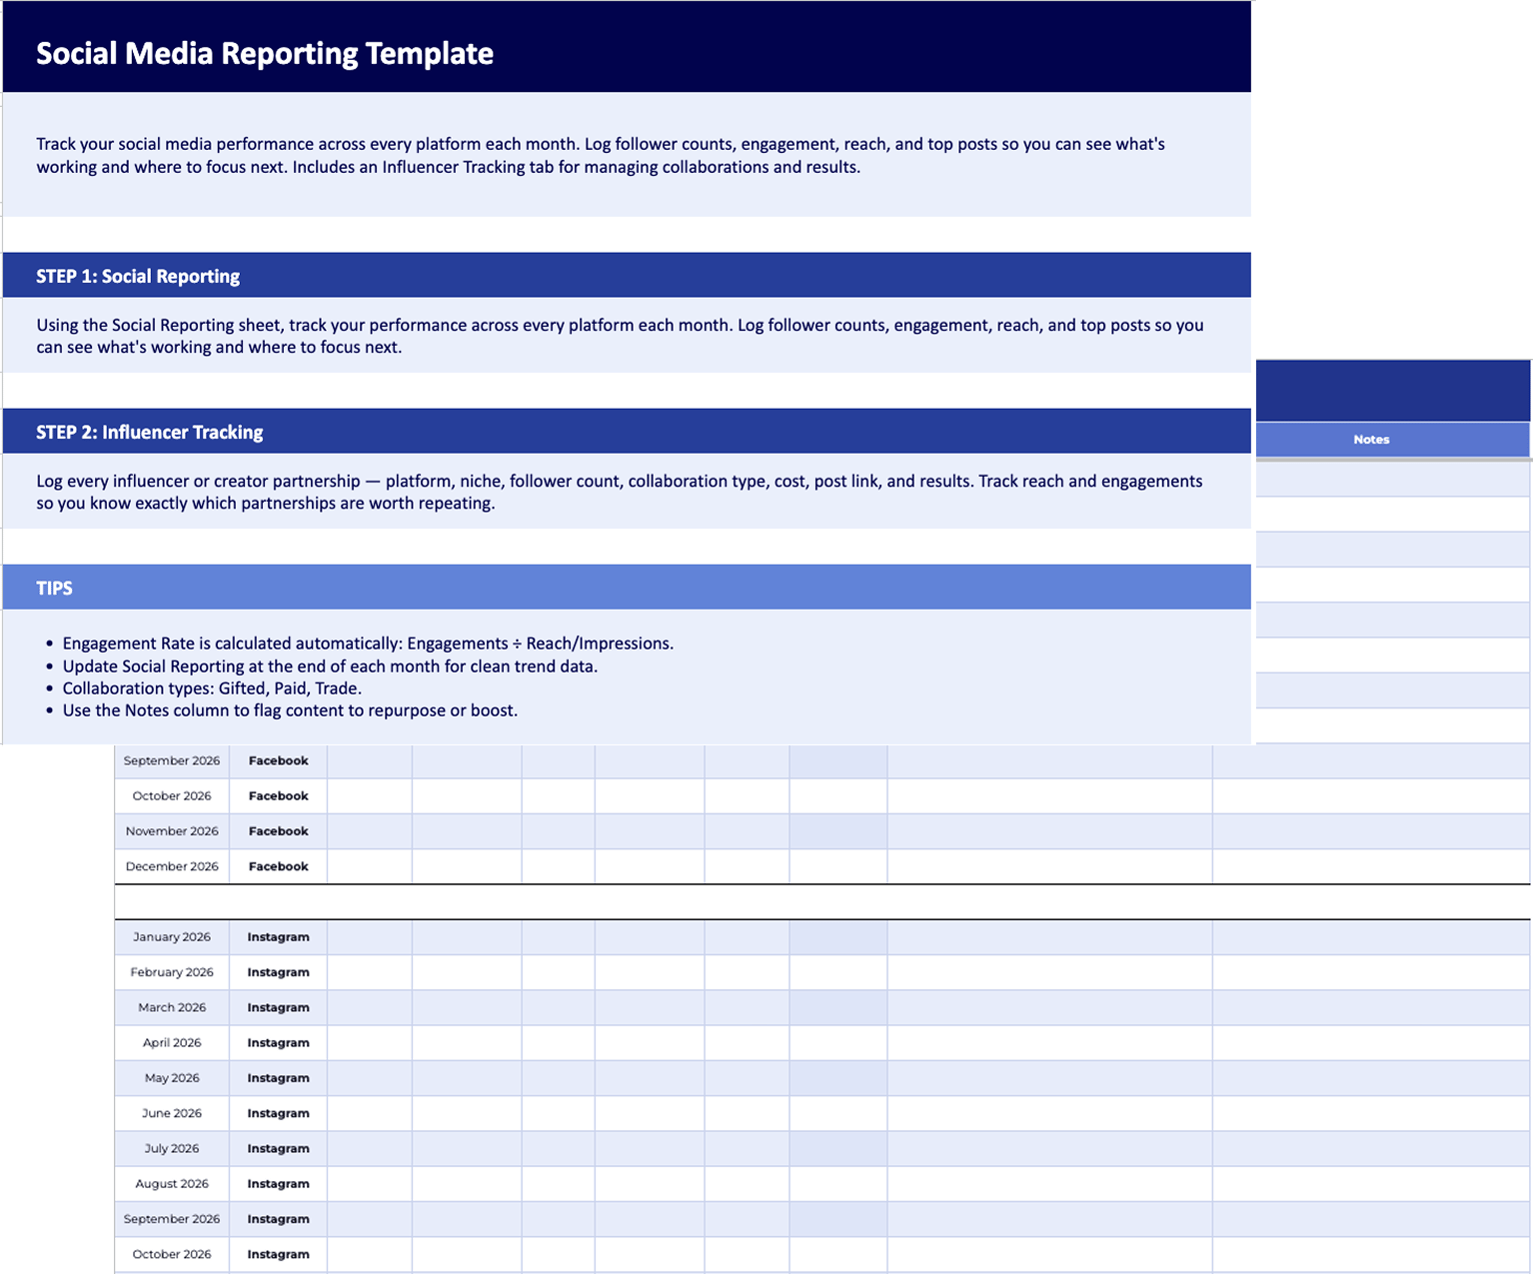Select the May 2026 Instagram date cell

coord(172,1078)
